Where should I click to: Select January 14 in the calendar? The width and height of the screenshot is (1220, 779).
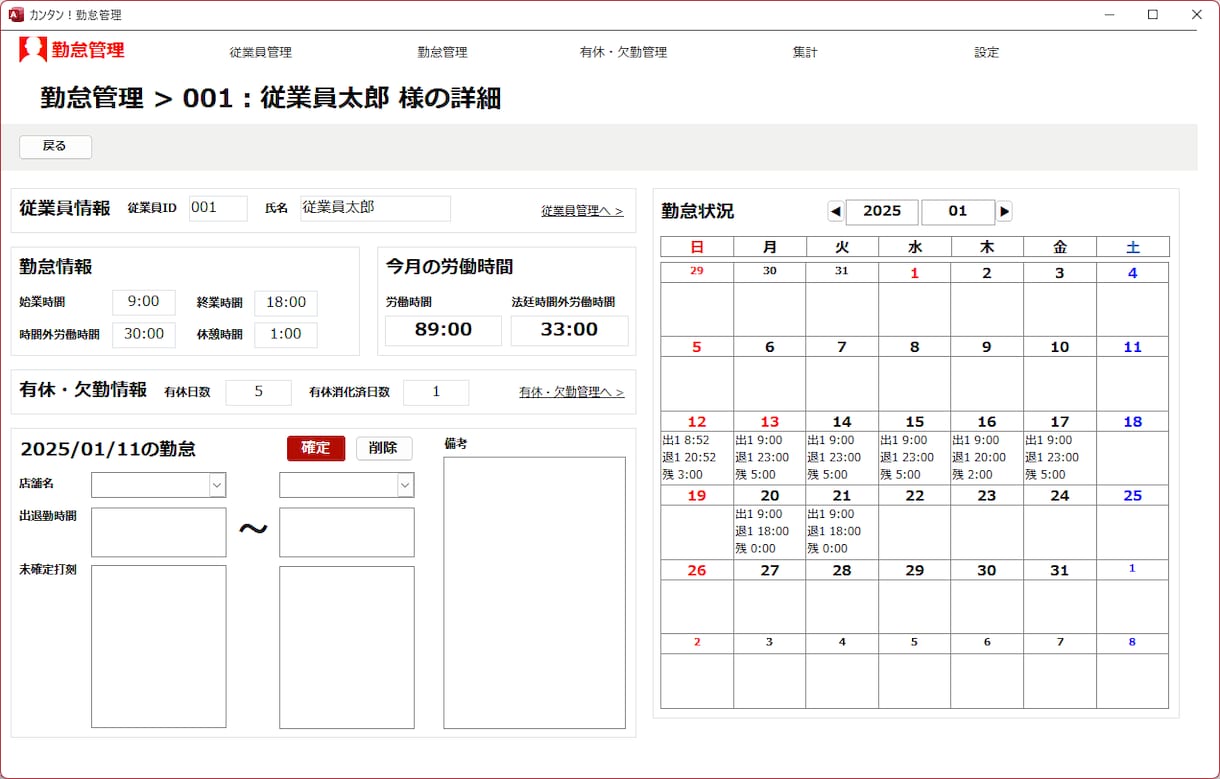tap(842, 448)
